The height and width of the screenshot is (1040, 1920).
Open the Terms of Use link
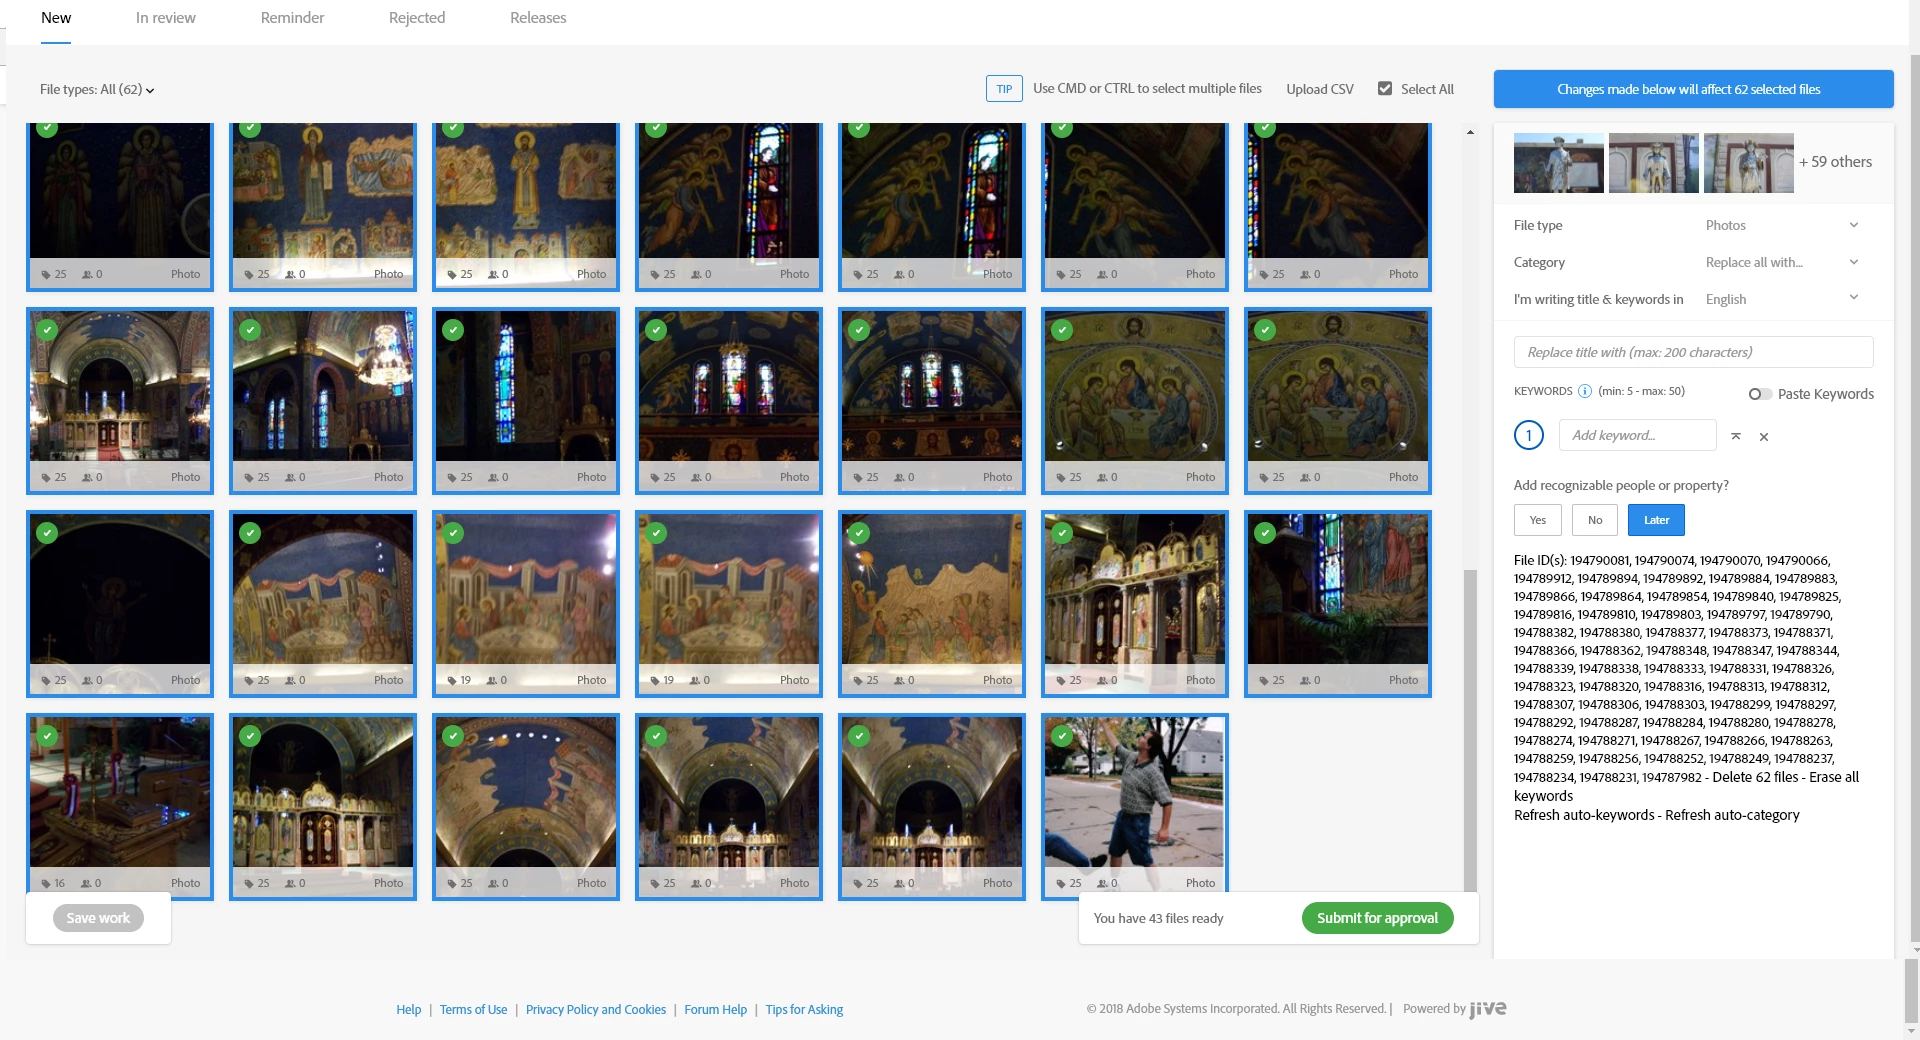473,1010
